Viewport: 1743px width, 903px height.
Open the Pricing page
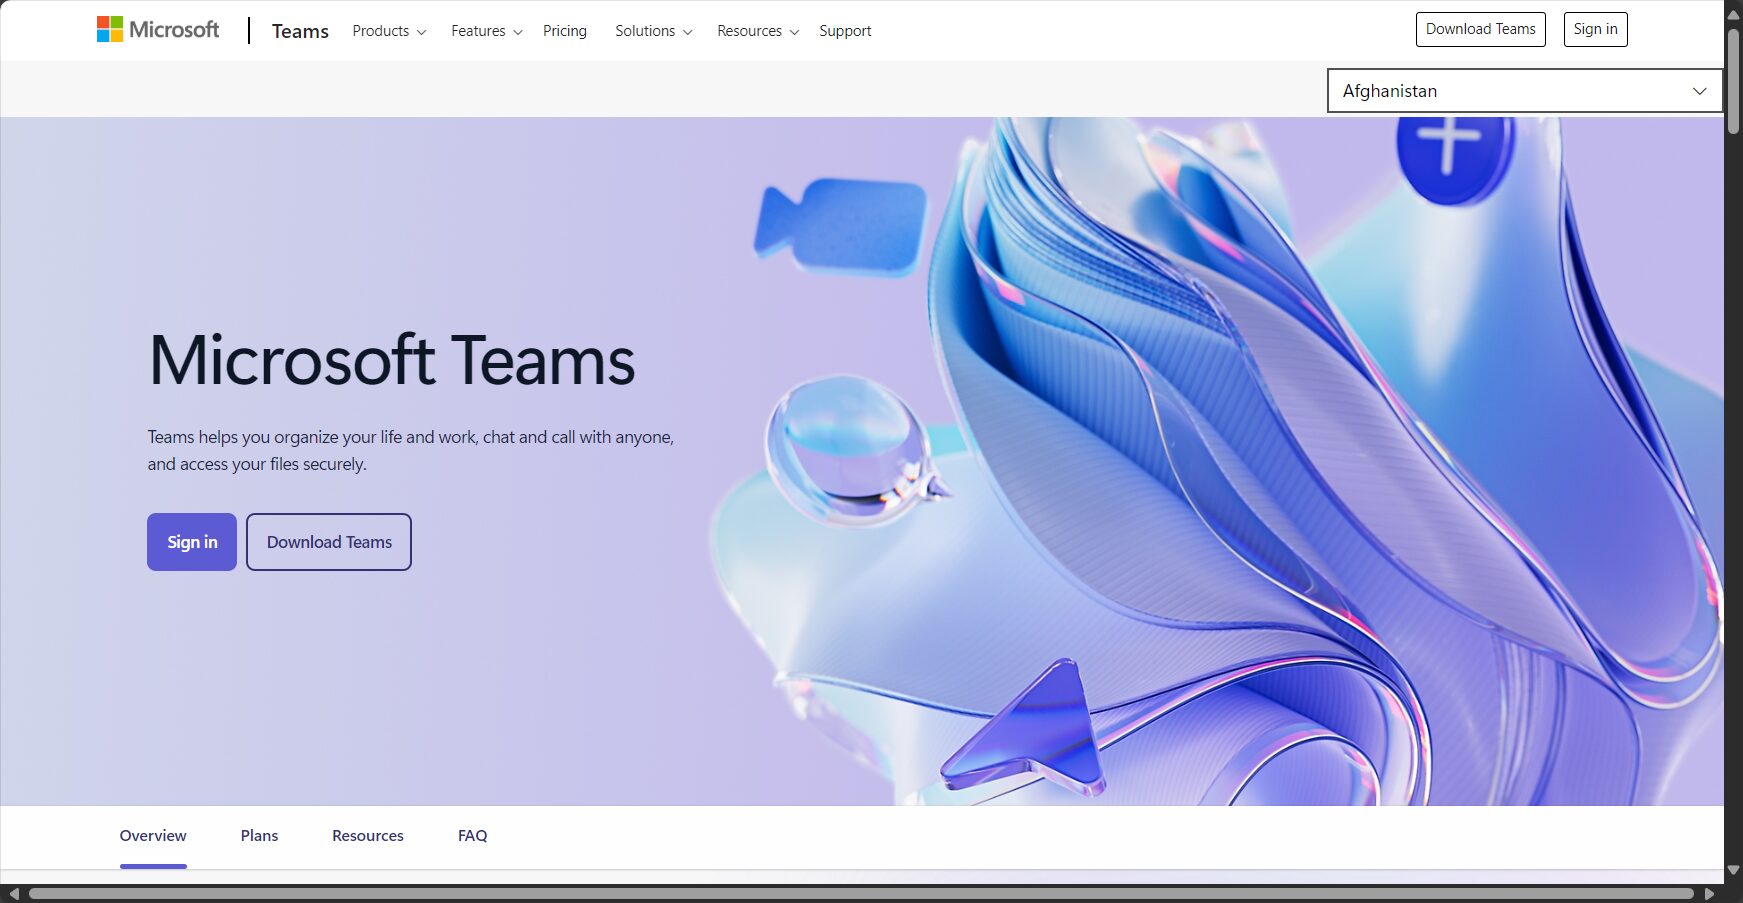tap(565, 31)
